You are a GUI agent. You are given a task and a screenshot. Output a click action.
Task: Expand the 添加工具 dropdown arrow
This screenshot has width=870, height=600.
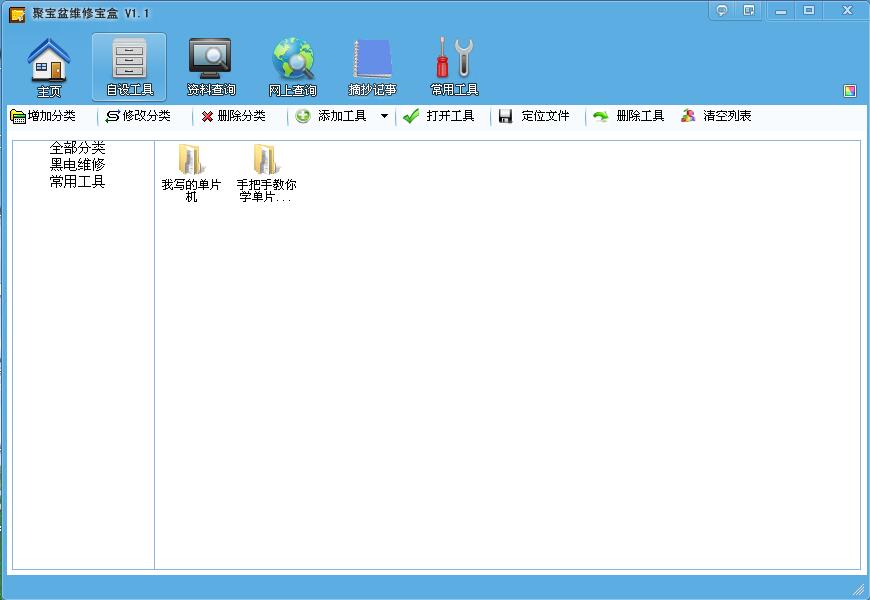click(x=384, y=116)
